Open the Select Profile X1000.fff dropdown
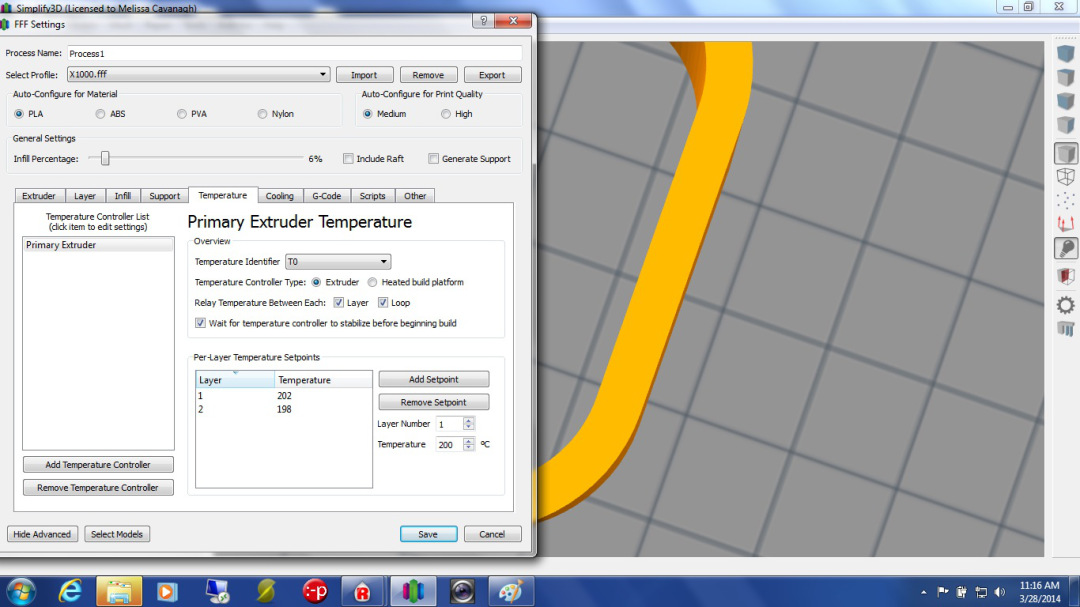The width and height of the screenshot is (1080, 607). coord(198,74)
